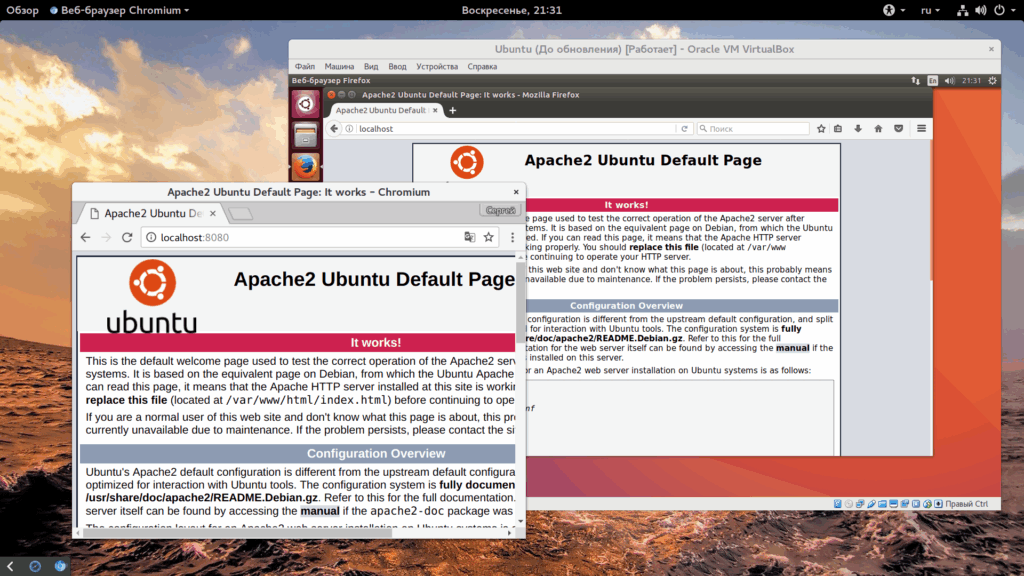Viewport: 1024px width, 576px height.
Task: Open the Устройства menu in VirtualBox
Action: pos(437,67)
